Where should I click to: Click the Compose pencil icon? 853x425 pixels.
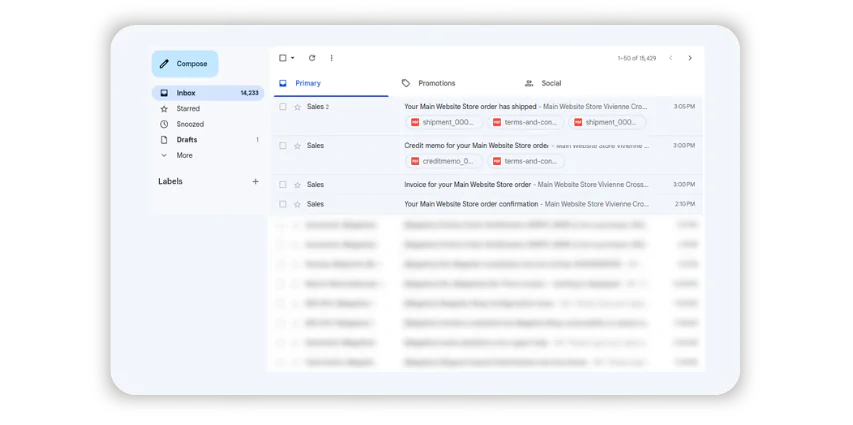164,64
